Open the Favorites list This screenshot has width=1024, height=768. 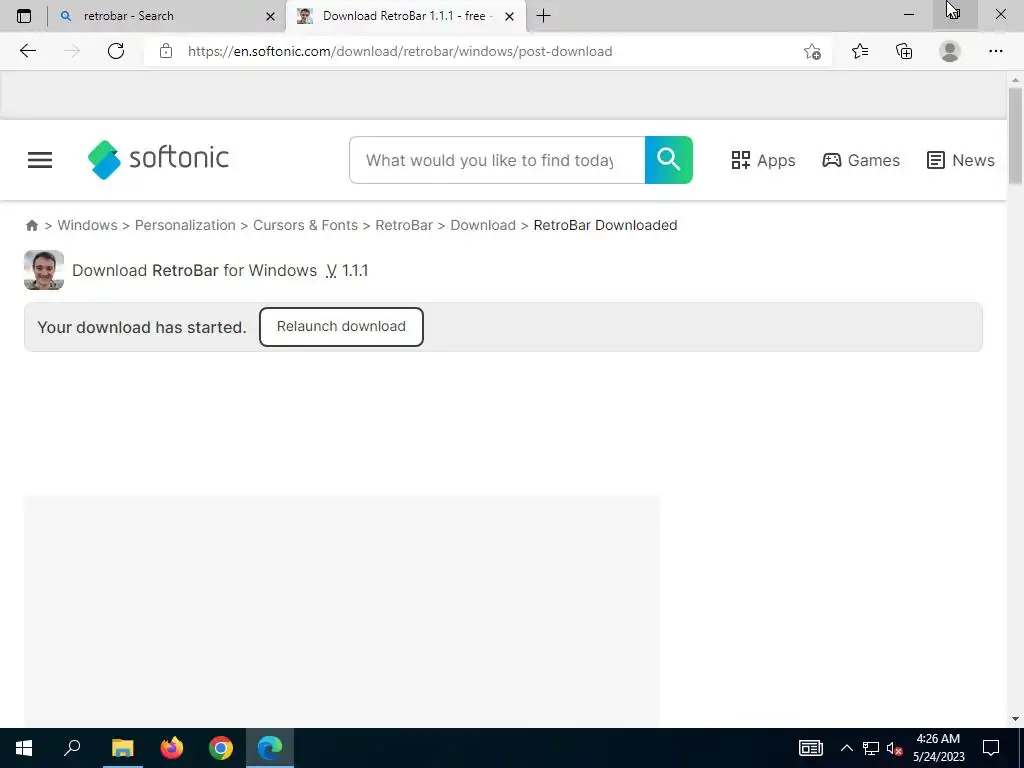point(860,51)
